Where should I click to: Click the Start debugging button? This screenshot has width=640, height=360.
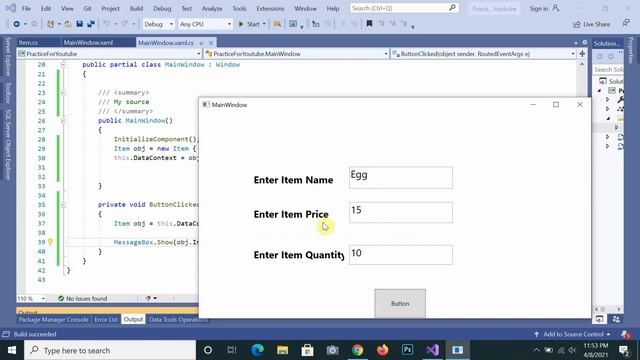tap(249, 24)
